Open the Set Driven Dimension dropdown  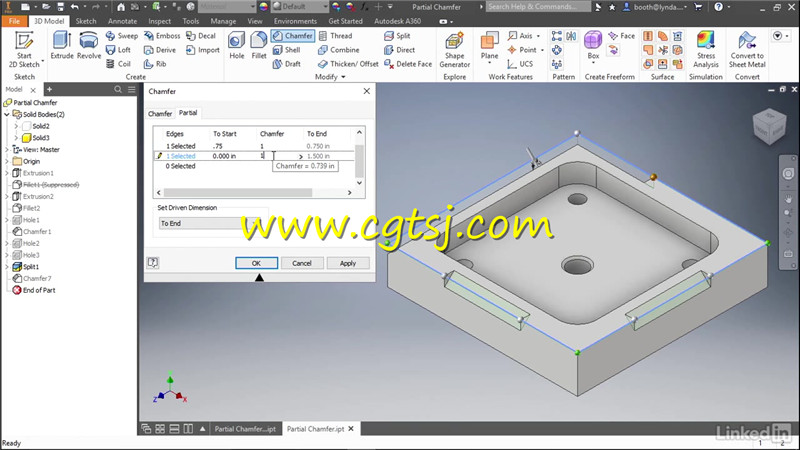213,223
